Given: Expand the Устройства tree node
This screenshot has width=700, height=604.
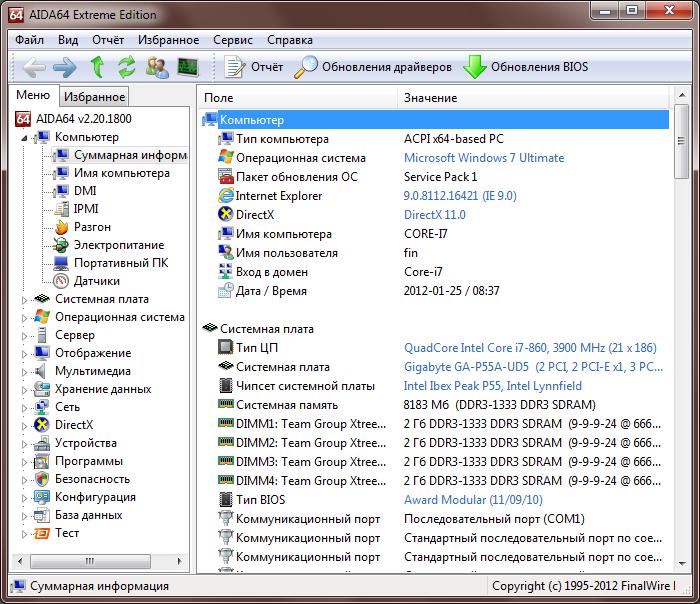Looking at the screenshot, I should click(x=25, y=444).
